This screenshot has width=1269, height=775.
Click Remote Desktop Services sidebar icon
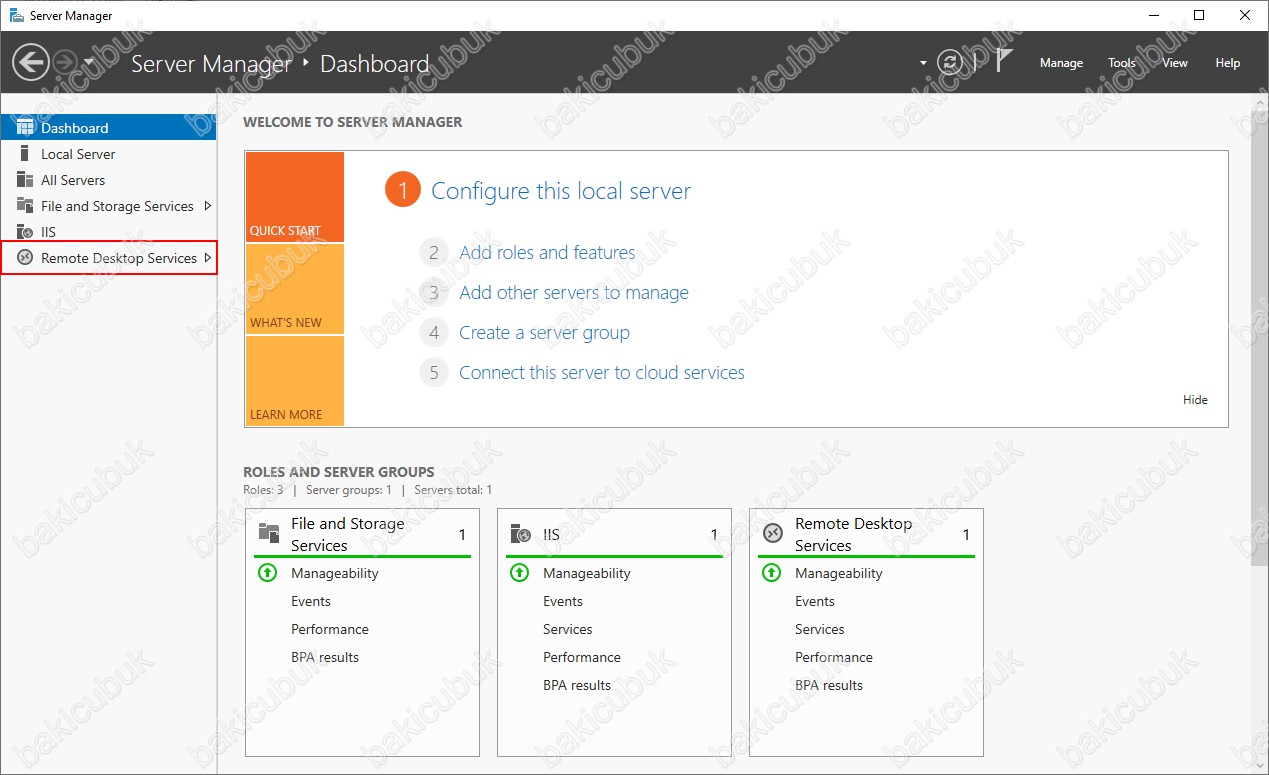pyautogui.click(x=25, y=257)
